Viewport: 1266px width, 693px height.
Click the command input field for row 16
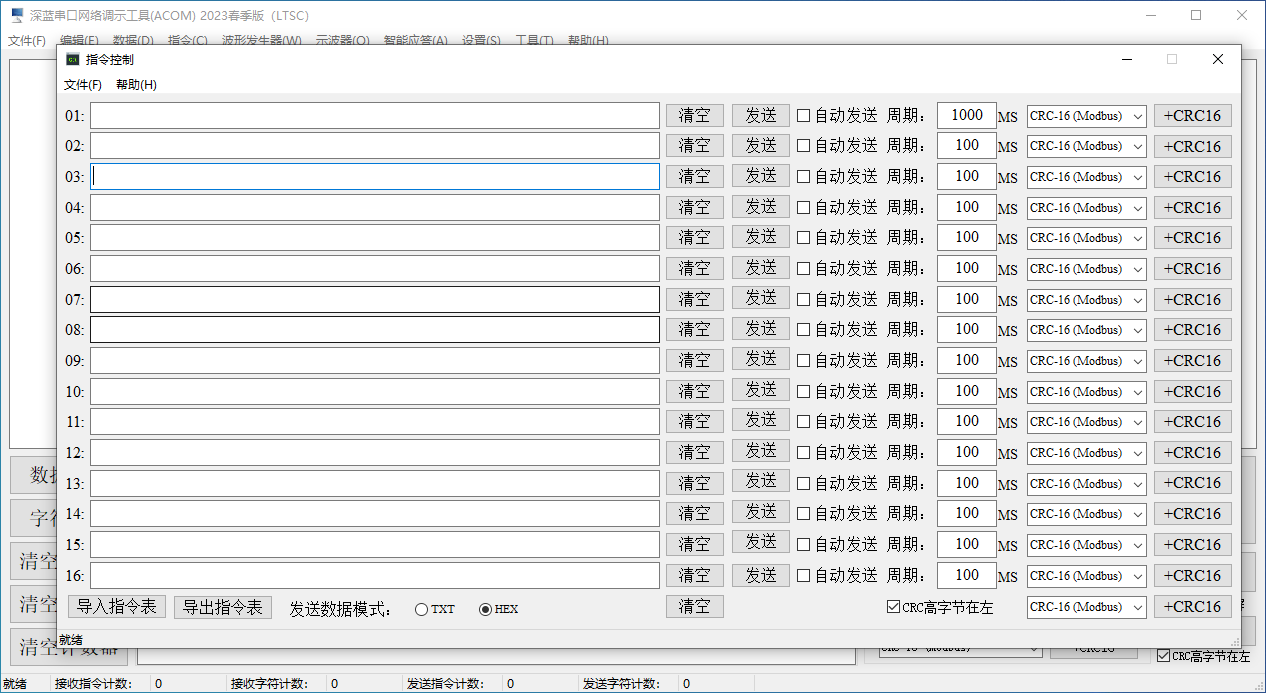coord(374,576)
